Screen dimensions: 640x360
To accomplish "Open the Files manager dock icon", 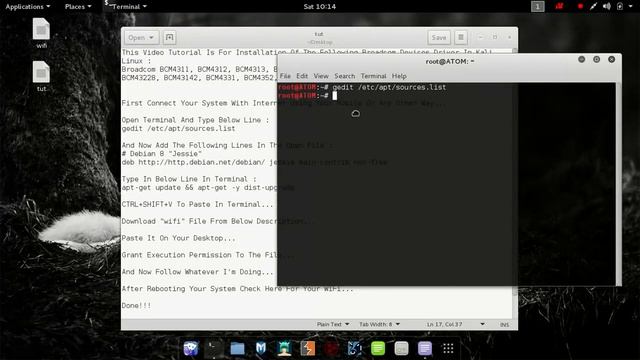I will pyautogui.click(x=237, y=348).
